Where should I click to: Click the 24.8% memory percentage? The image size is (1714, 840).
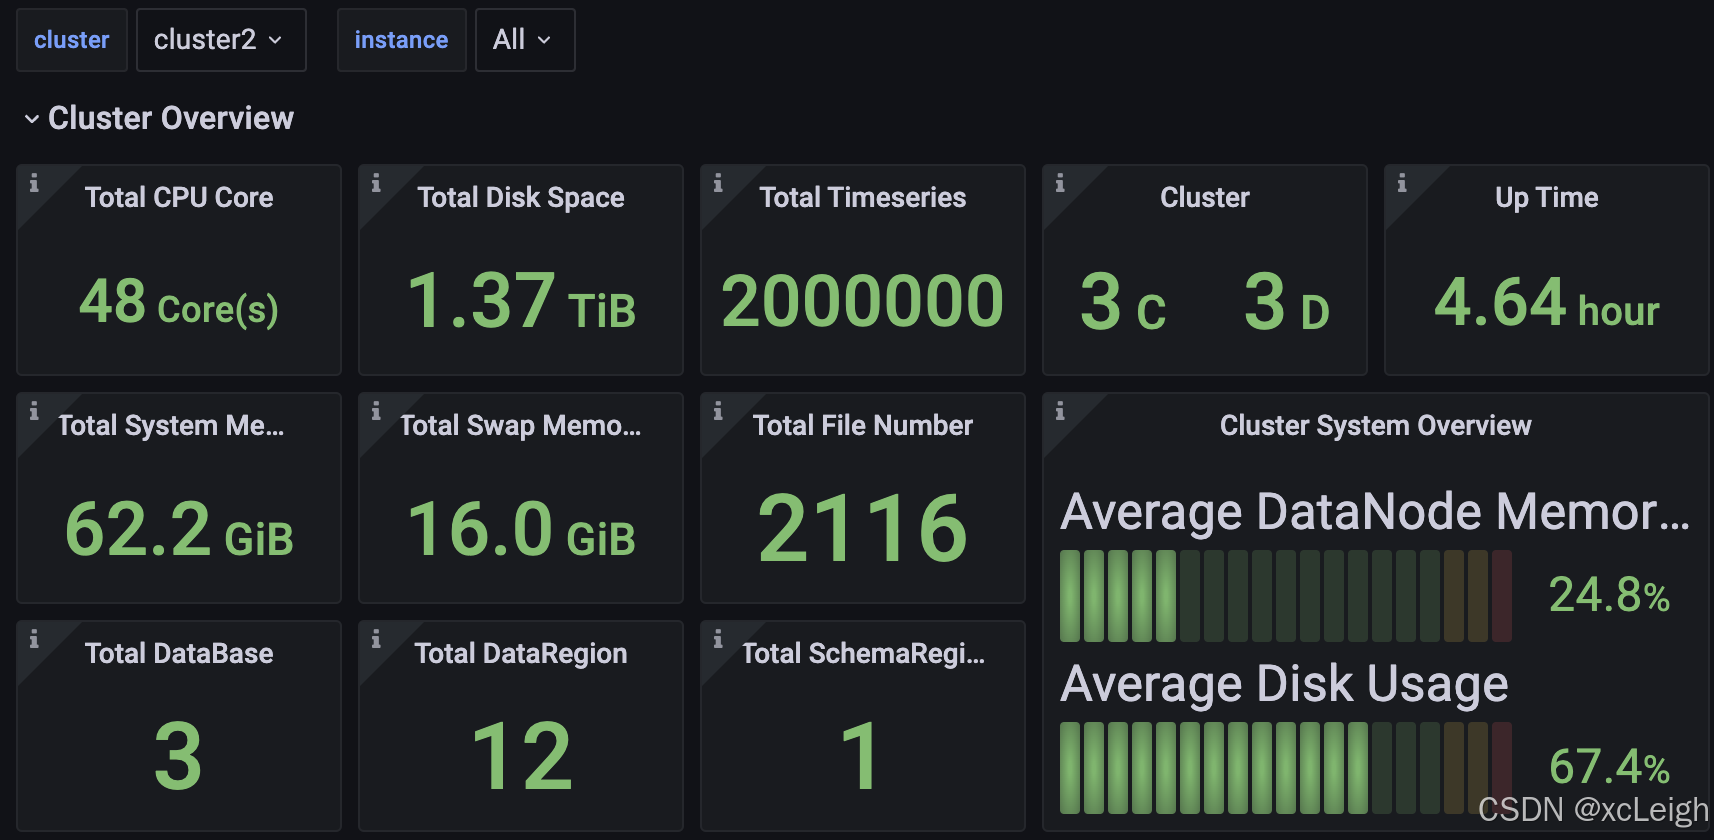[x=1609, y=596]
